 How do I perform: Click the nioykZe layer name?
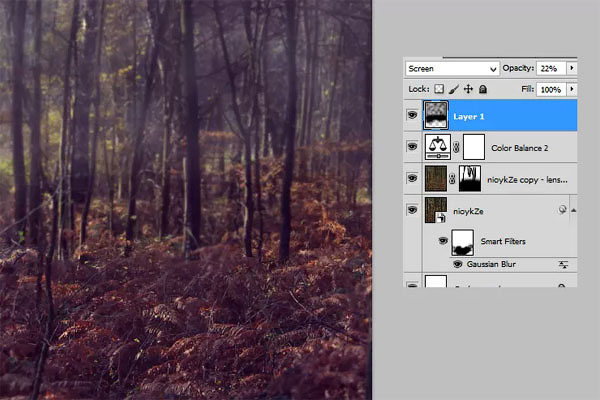(x=468, y=212)
